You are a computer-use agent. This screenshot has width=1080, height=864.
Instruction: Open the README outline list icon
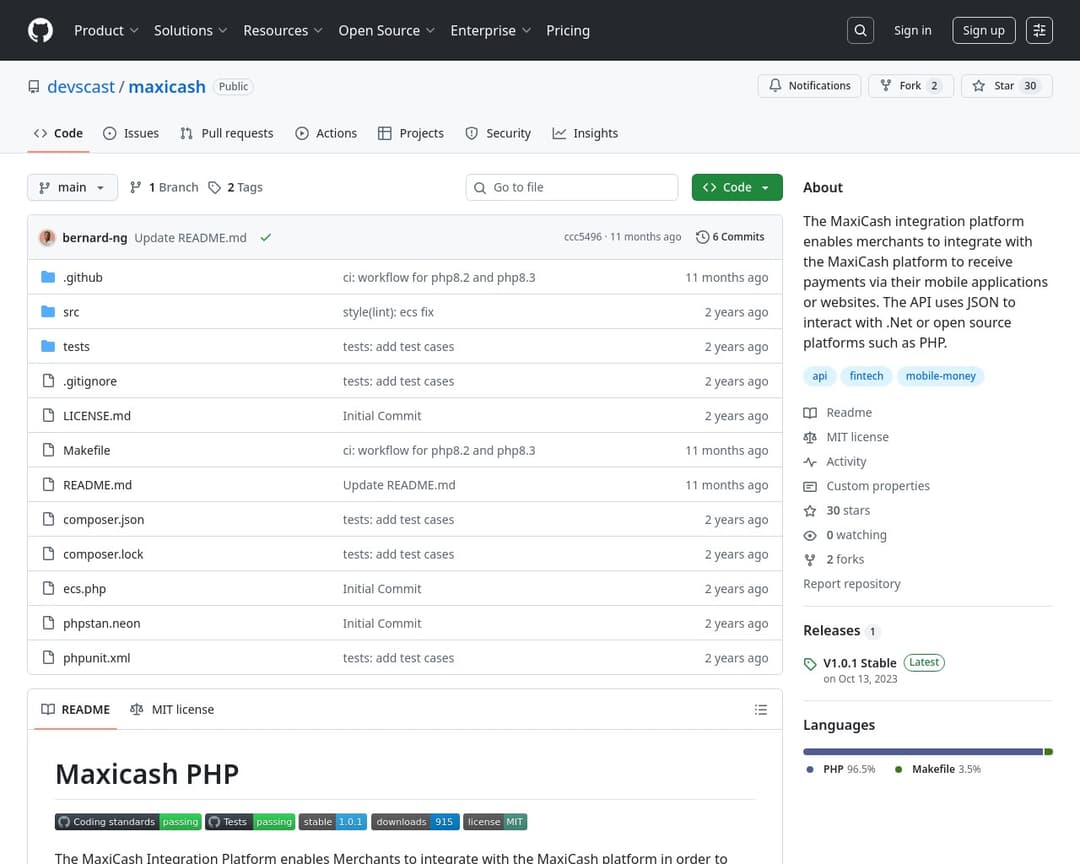(760, 710)
